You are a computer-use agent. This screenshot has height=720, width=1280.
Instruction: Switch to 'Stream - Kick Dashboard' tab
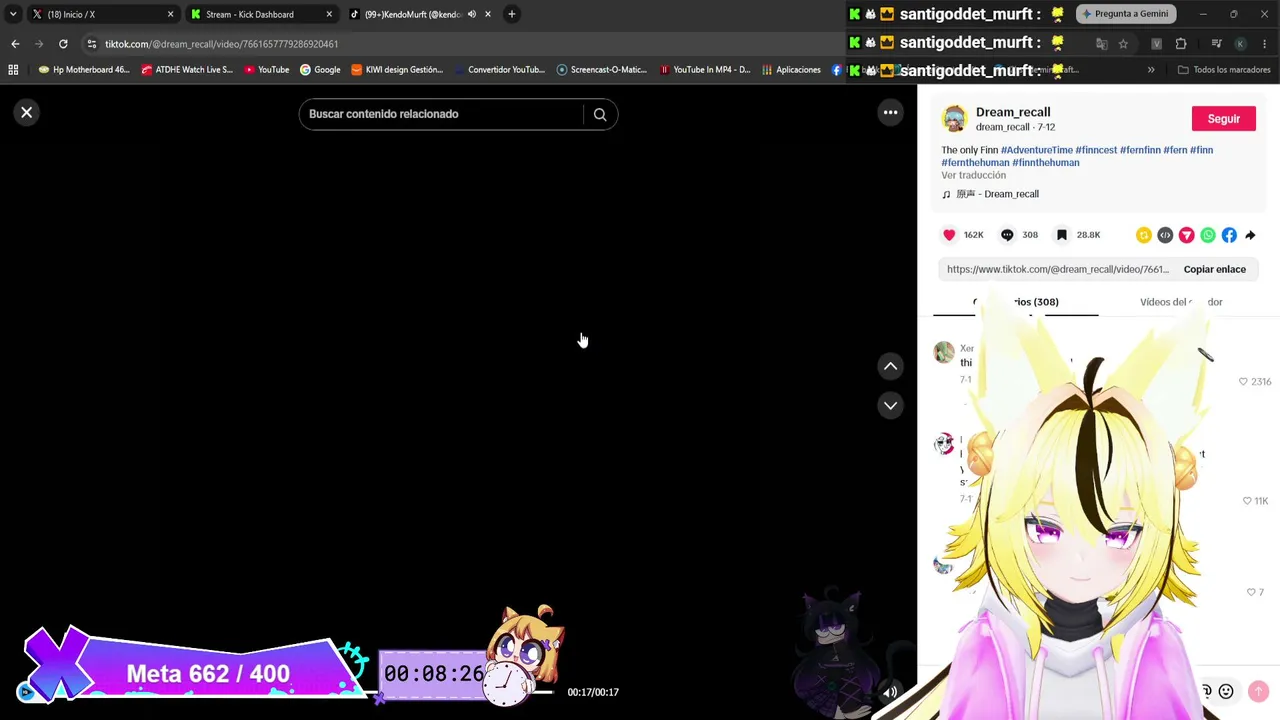tap(260, 14)
